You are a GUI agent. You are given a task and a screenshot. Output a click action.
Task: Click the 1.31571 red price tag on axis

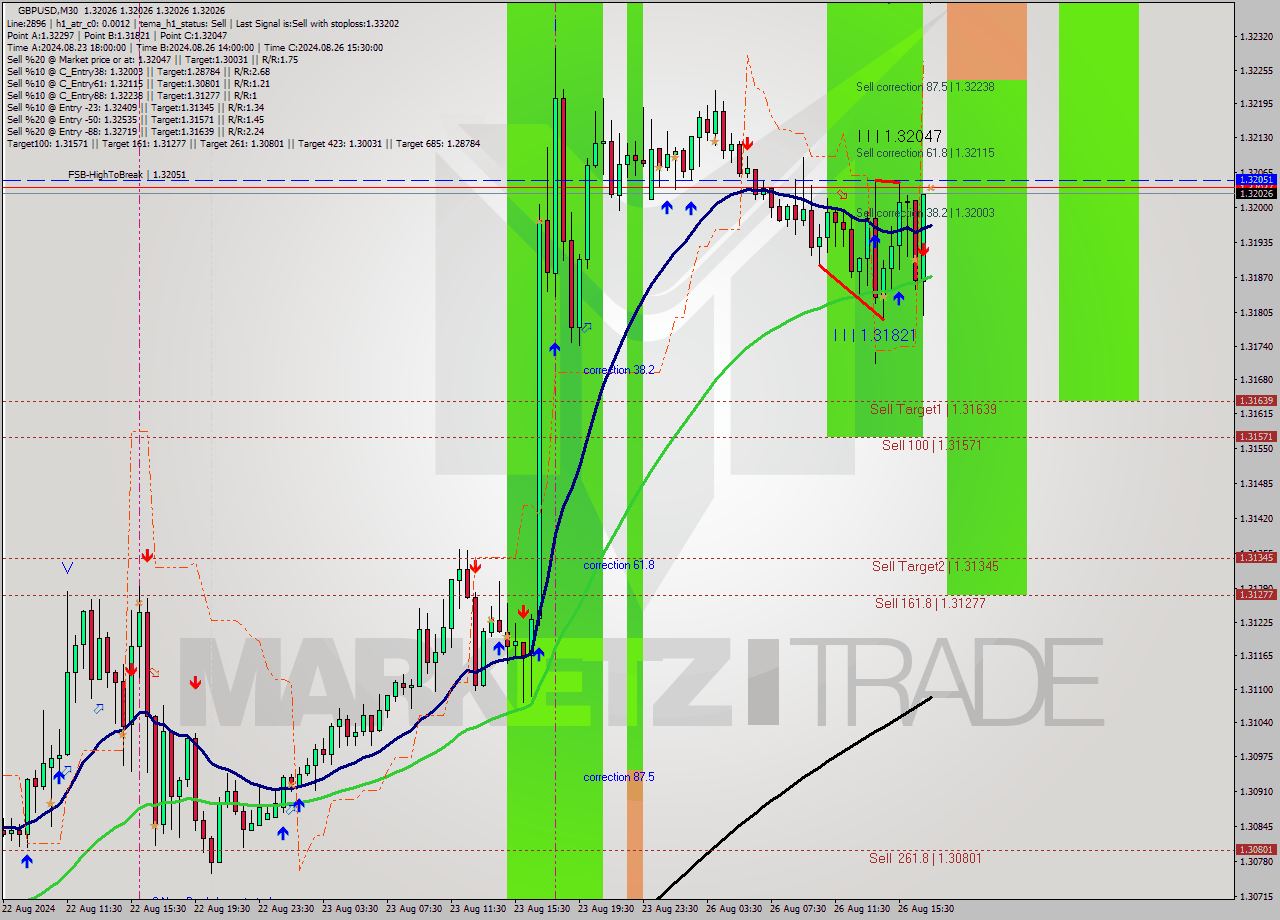[1256, 436]
